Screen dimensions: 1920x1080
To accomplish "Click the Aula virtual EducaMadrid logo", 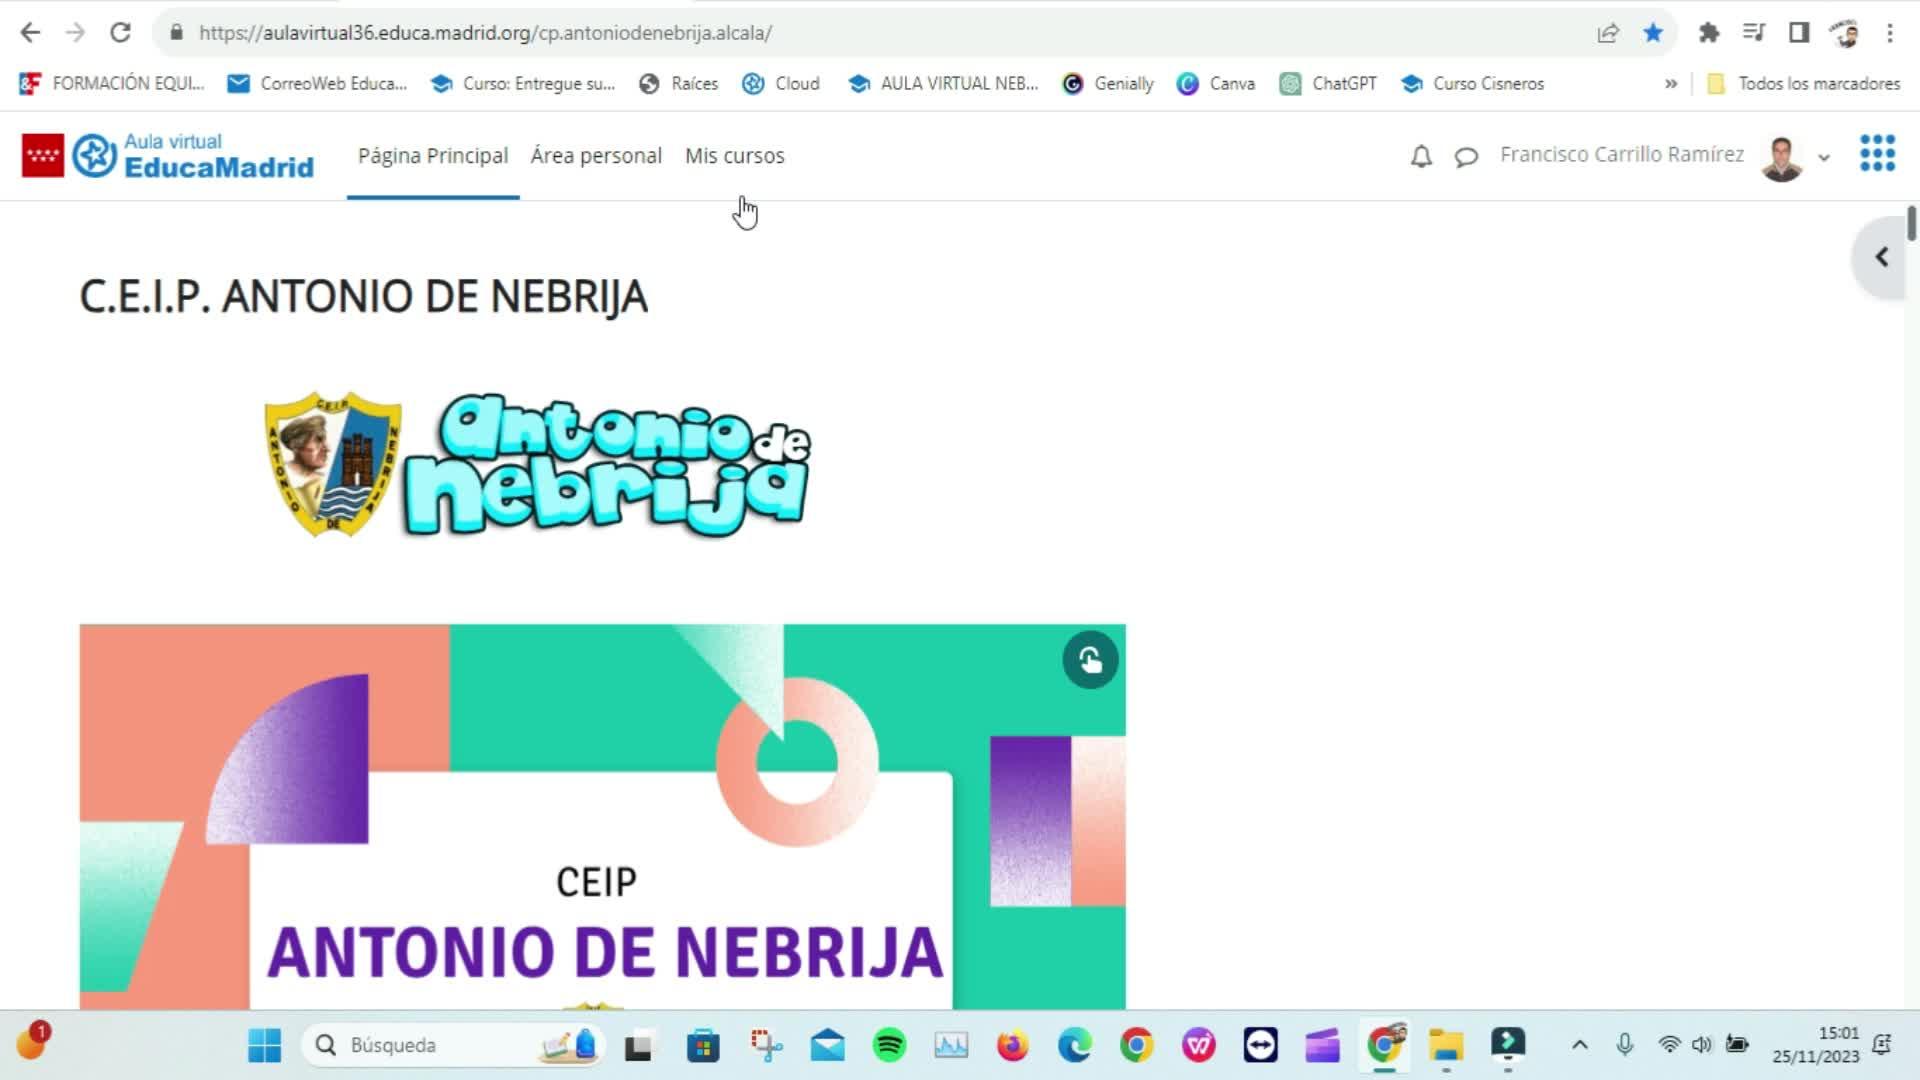I will pyautogui.click(x=168, y=156).
